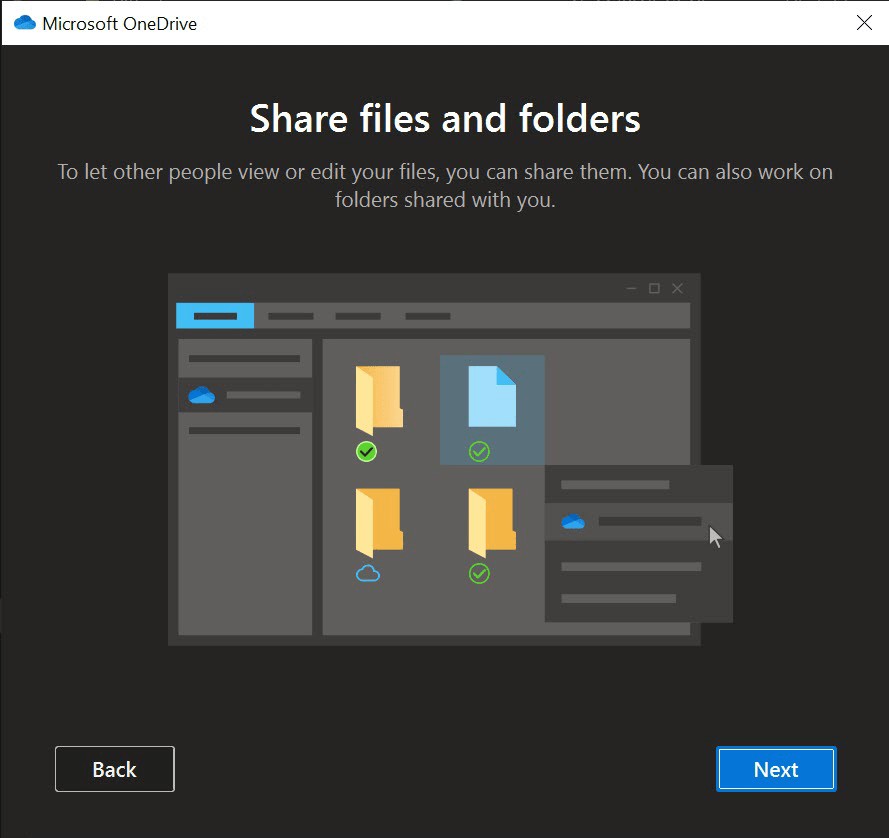Click the illustrated window's small X icon
The width and height of the screenshot is (889, 838).
(677, 288)
